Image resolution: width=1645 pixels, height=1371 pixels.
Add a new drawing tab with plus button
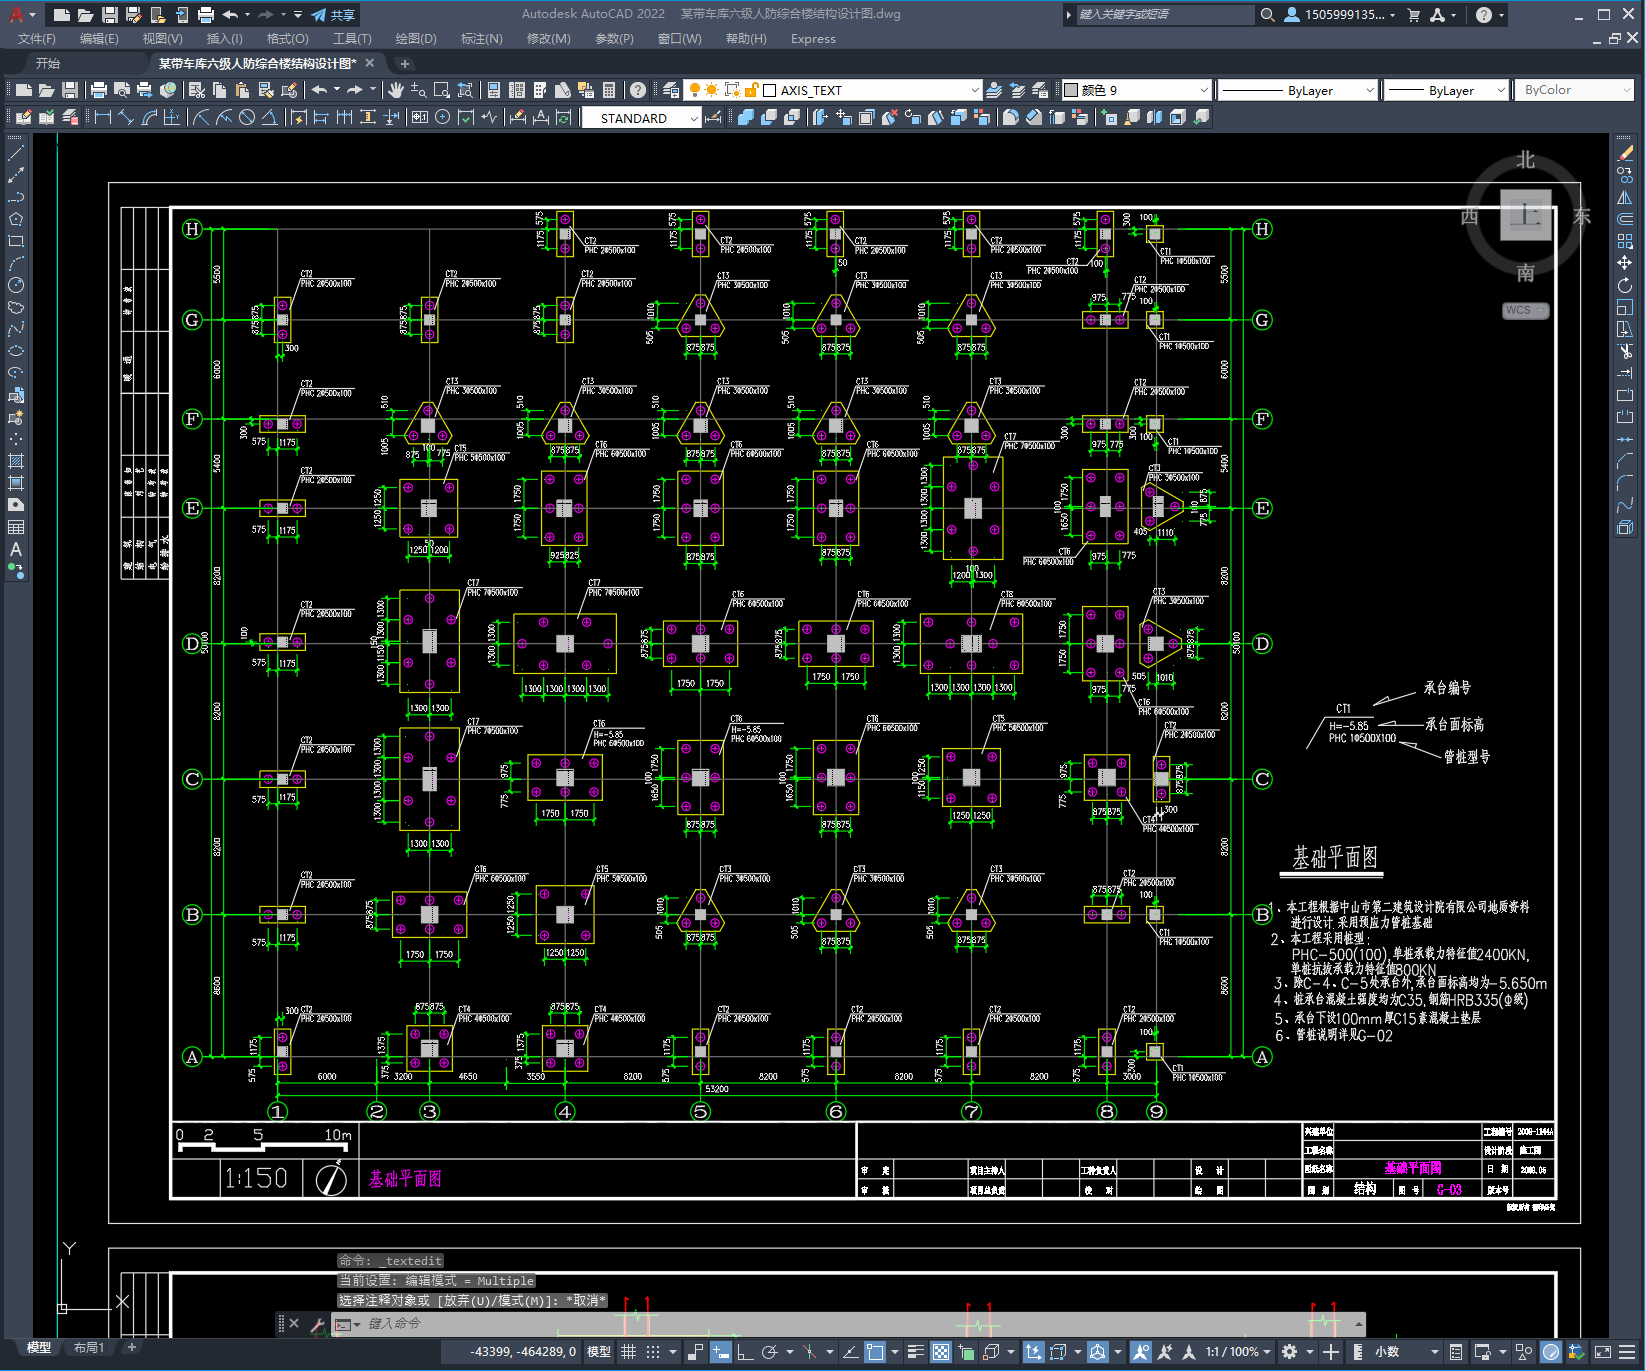click(404, 63)
